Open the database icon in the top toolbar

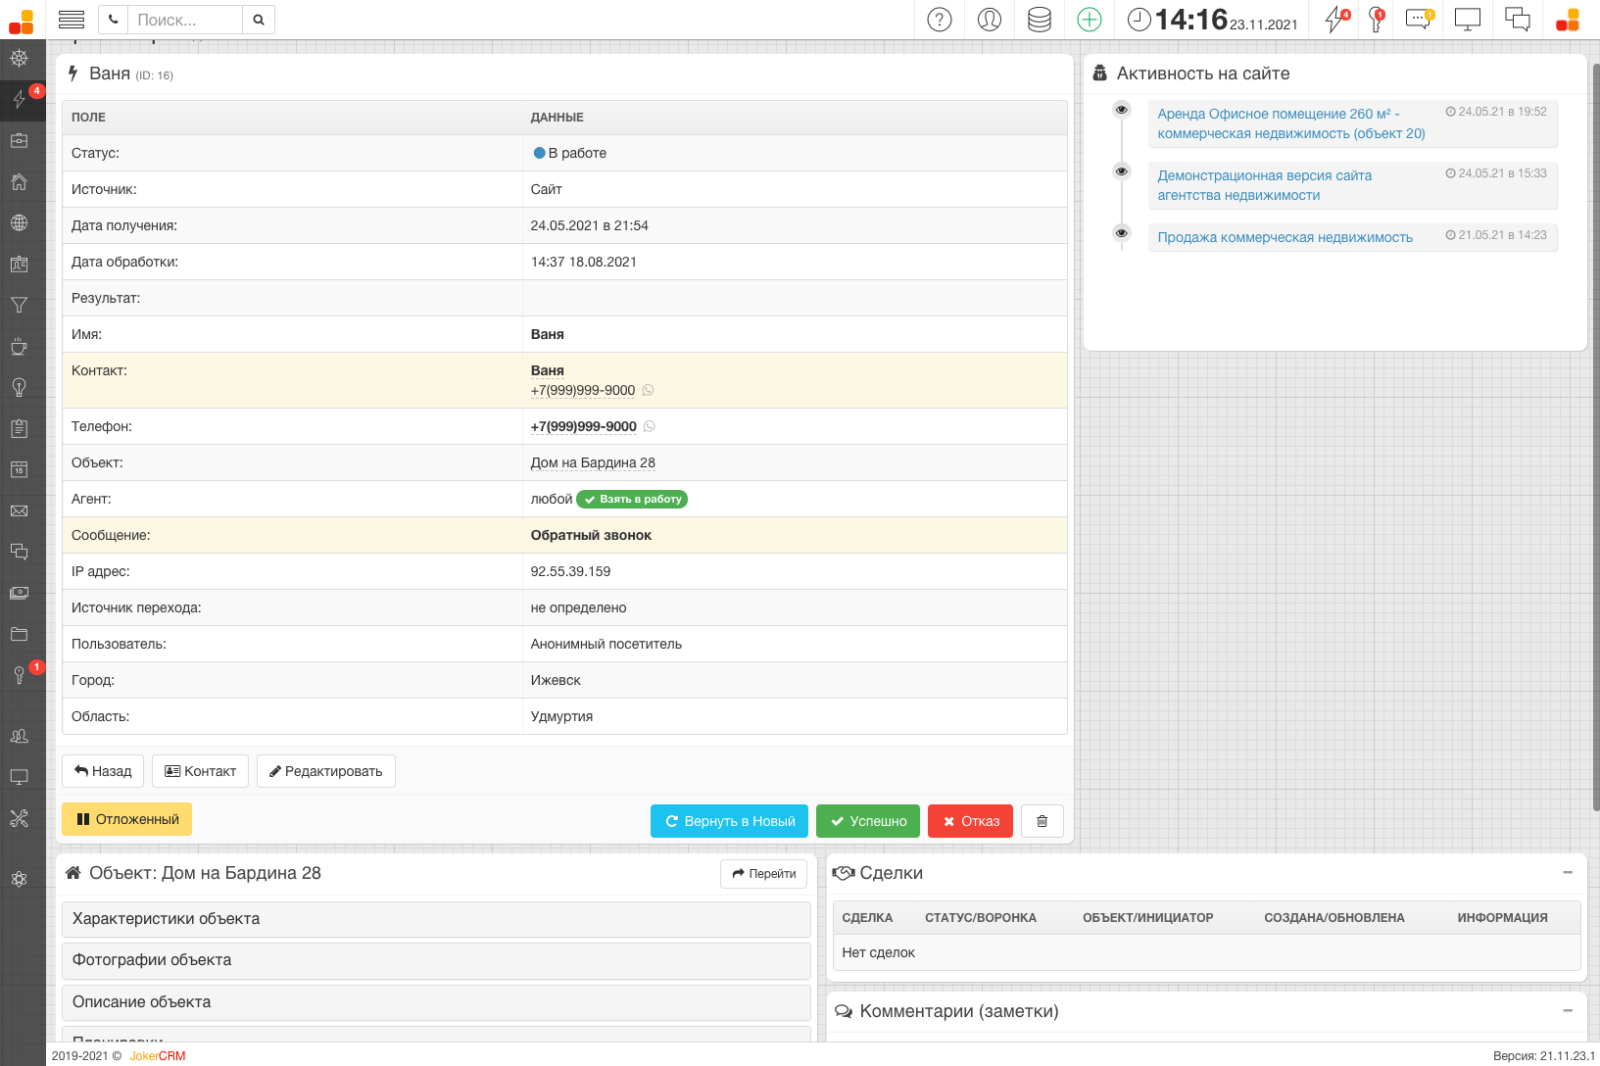[x=1038, y=19]
